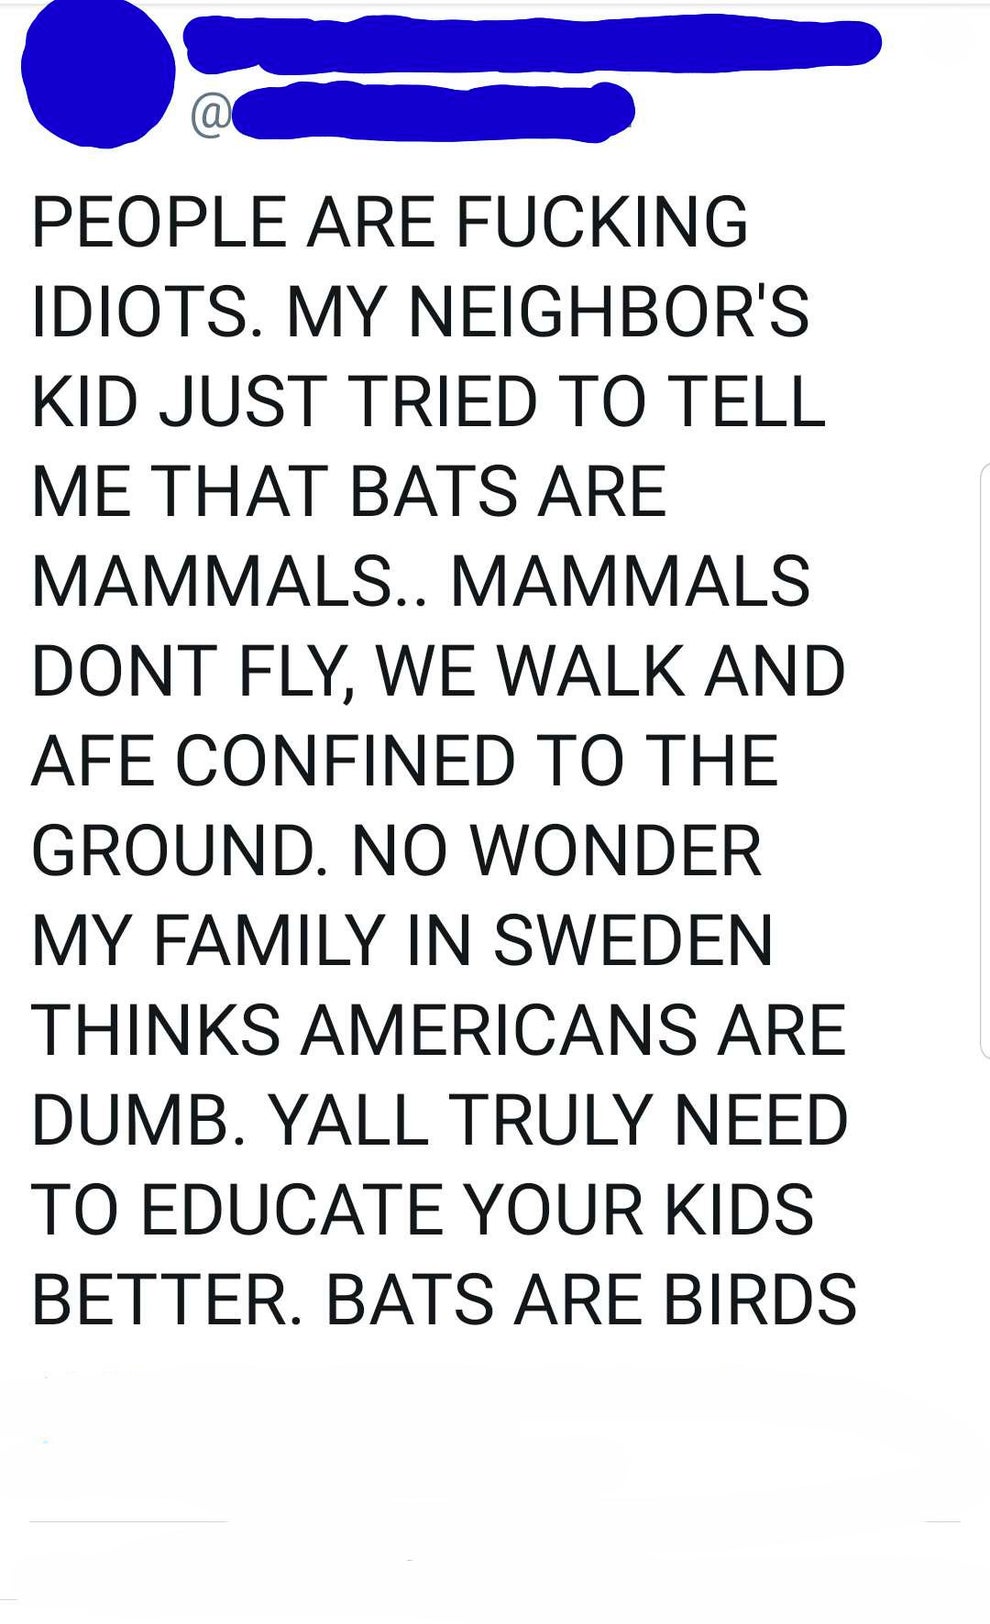Click the word PEOPLE in tweet
Screen dimensions: 990x1624
[x=158, y=222]
